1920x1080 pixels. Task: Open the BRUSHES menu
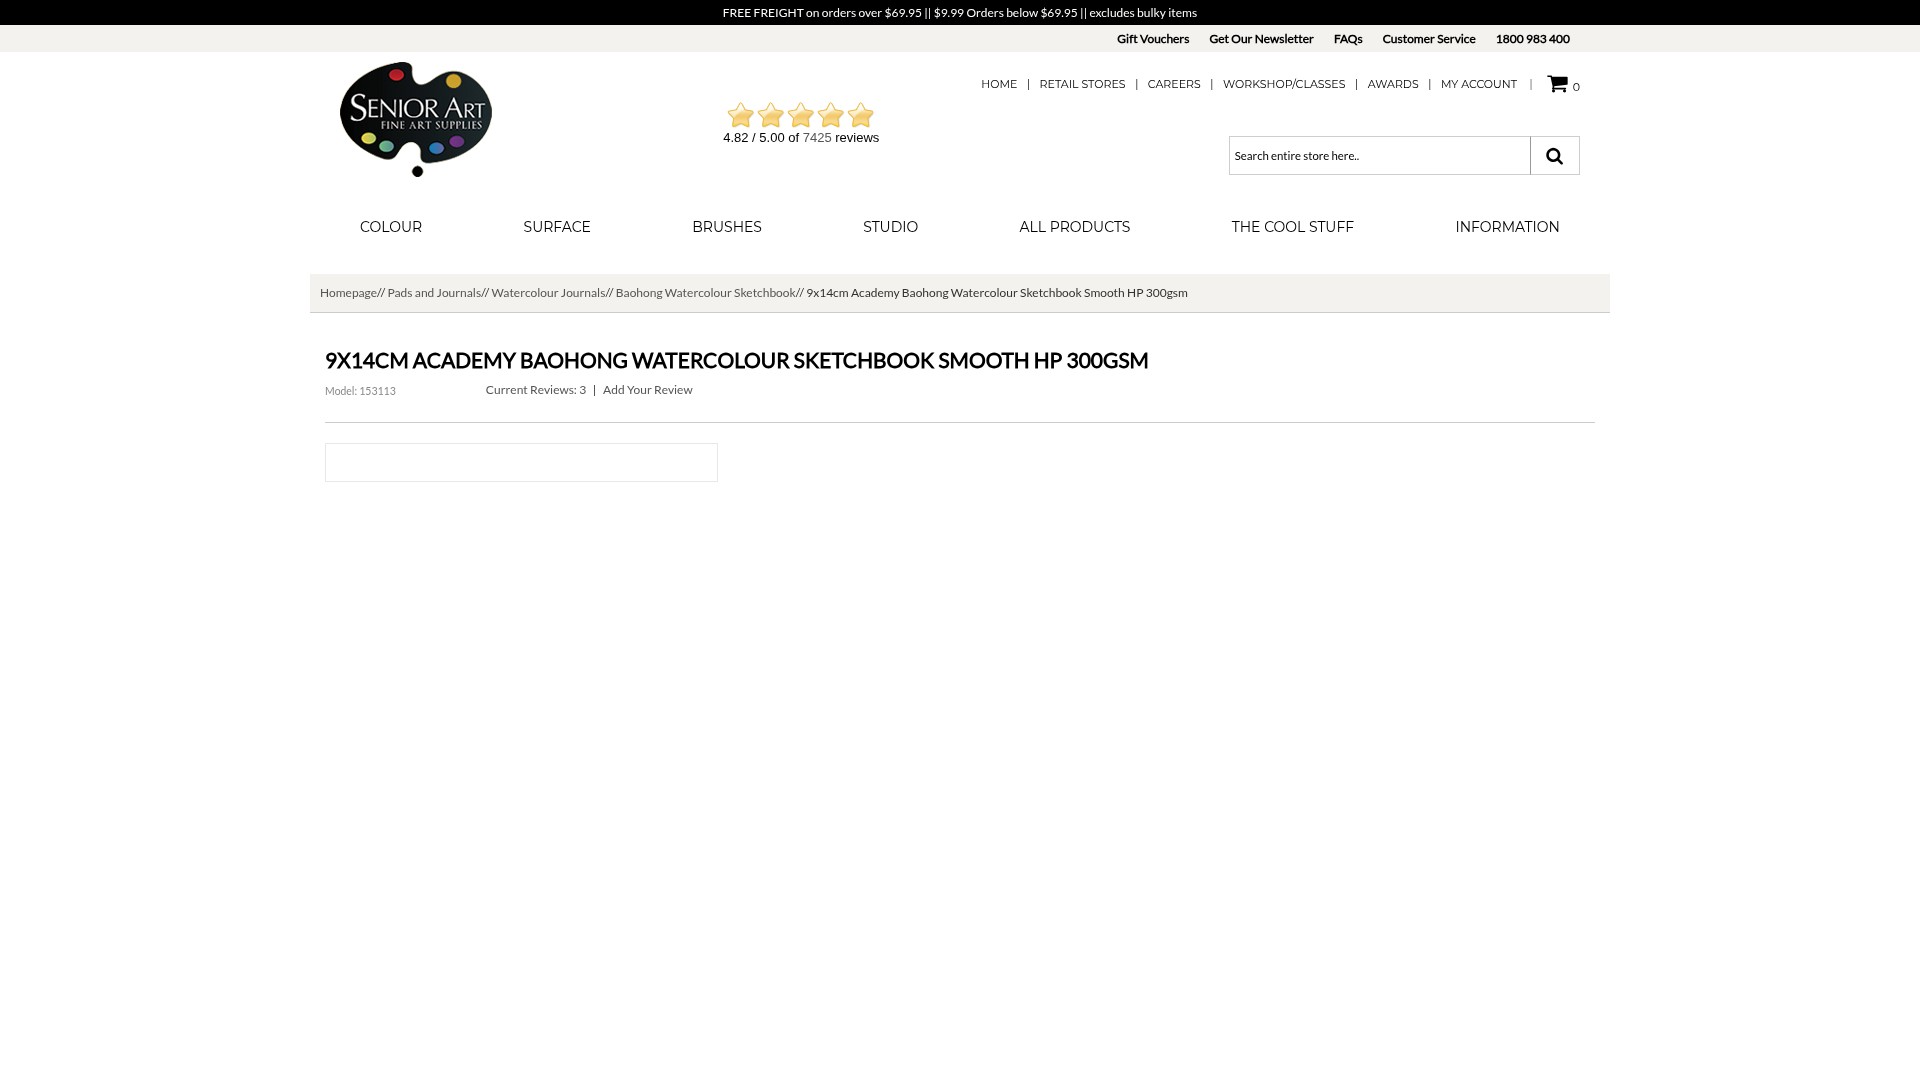[x=727, y=227]
